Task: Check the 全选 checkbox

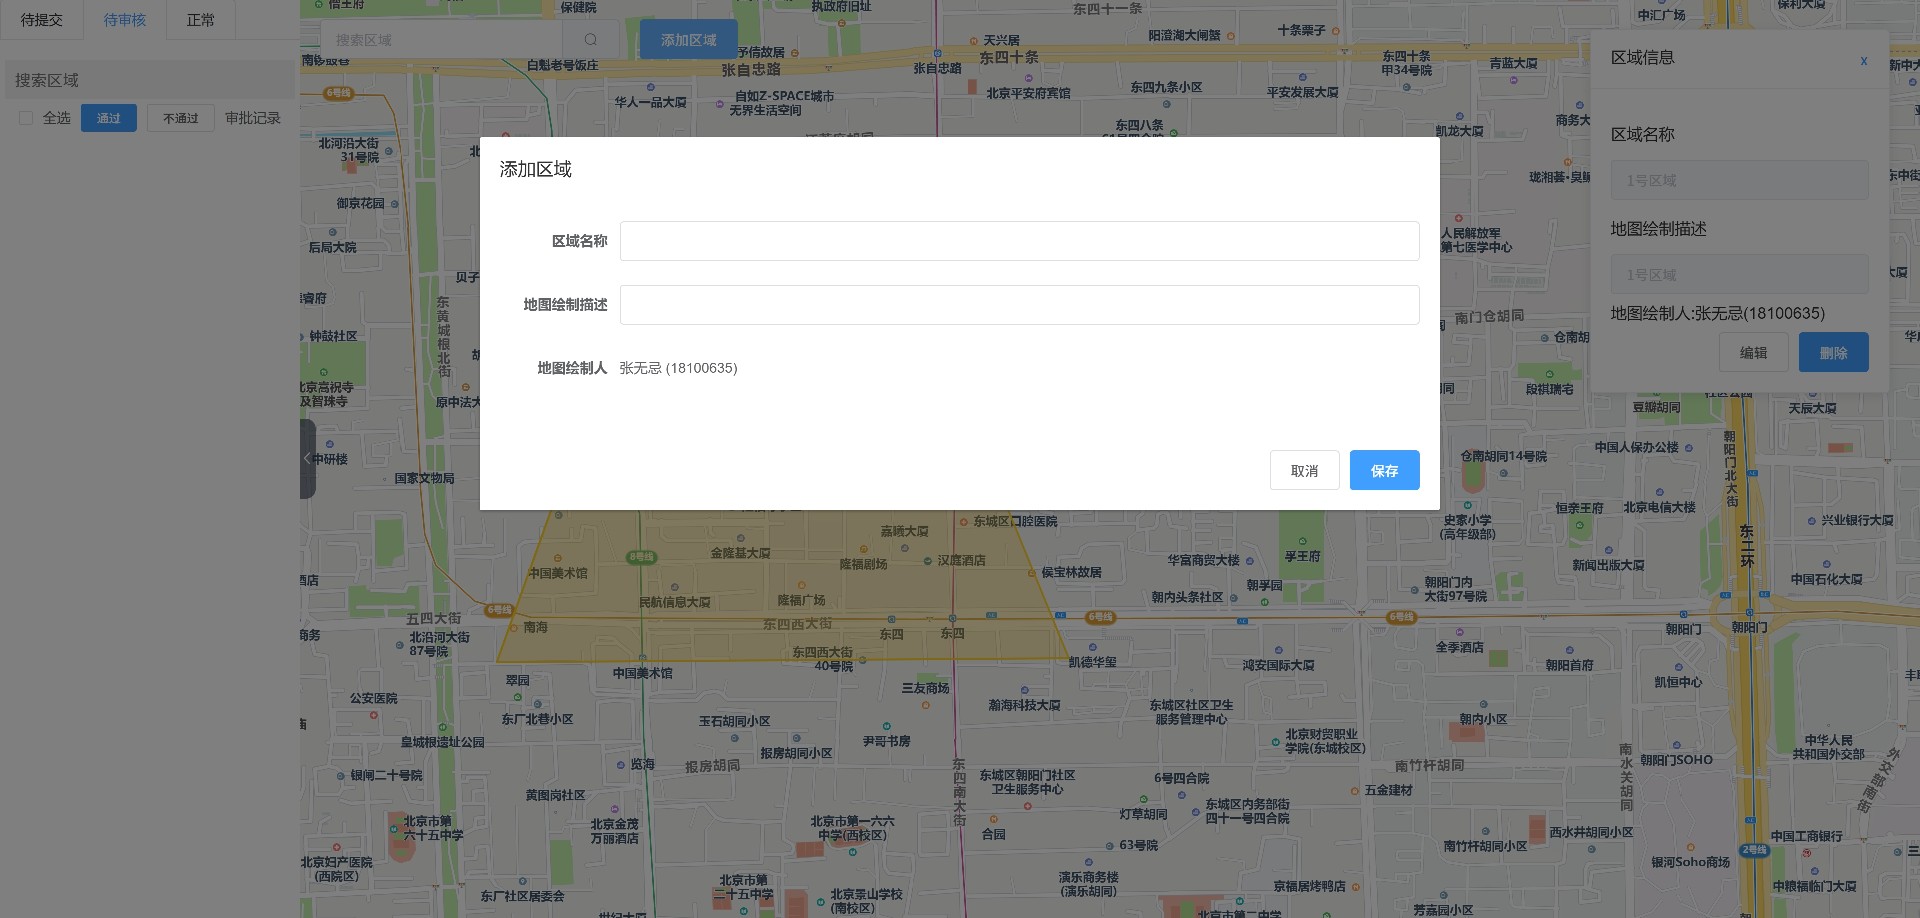Action: 26,117
